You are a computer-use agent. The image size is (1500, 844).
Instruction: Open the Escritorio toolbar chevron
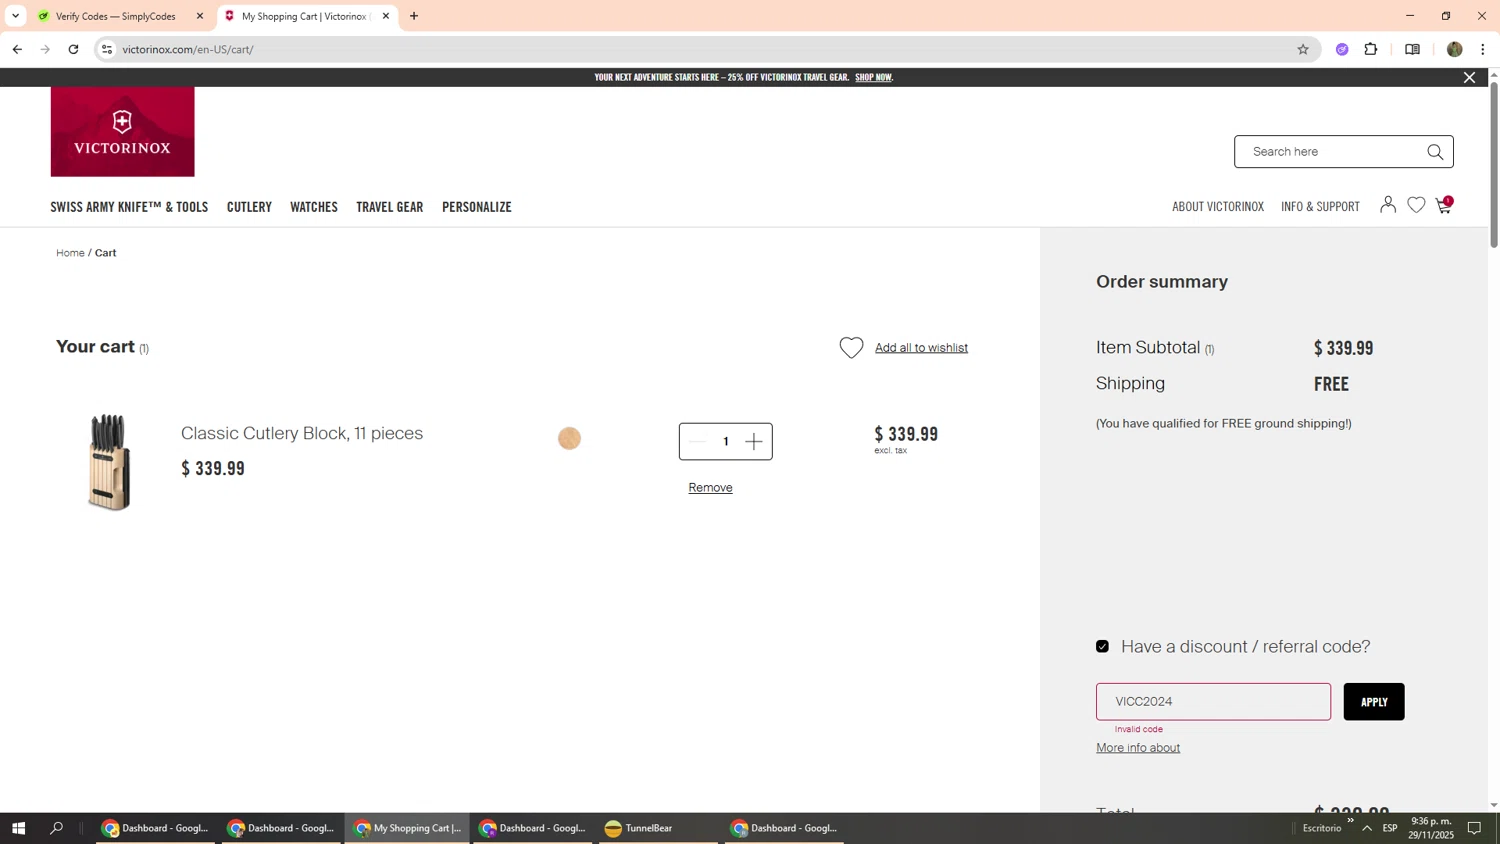pos(1350,821)
